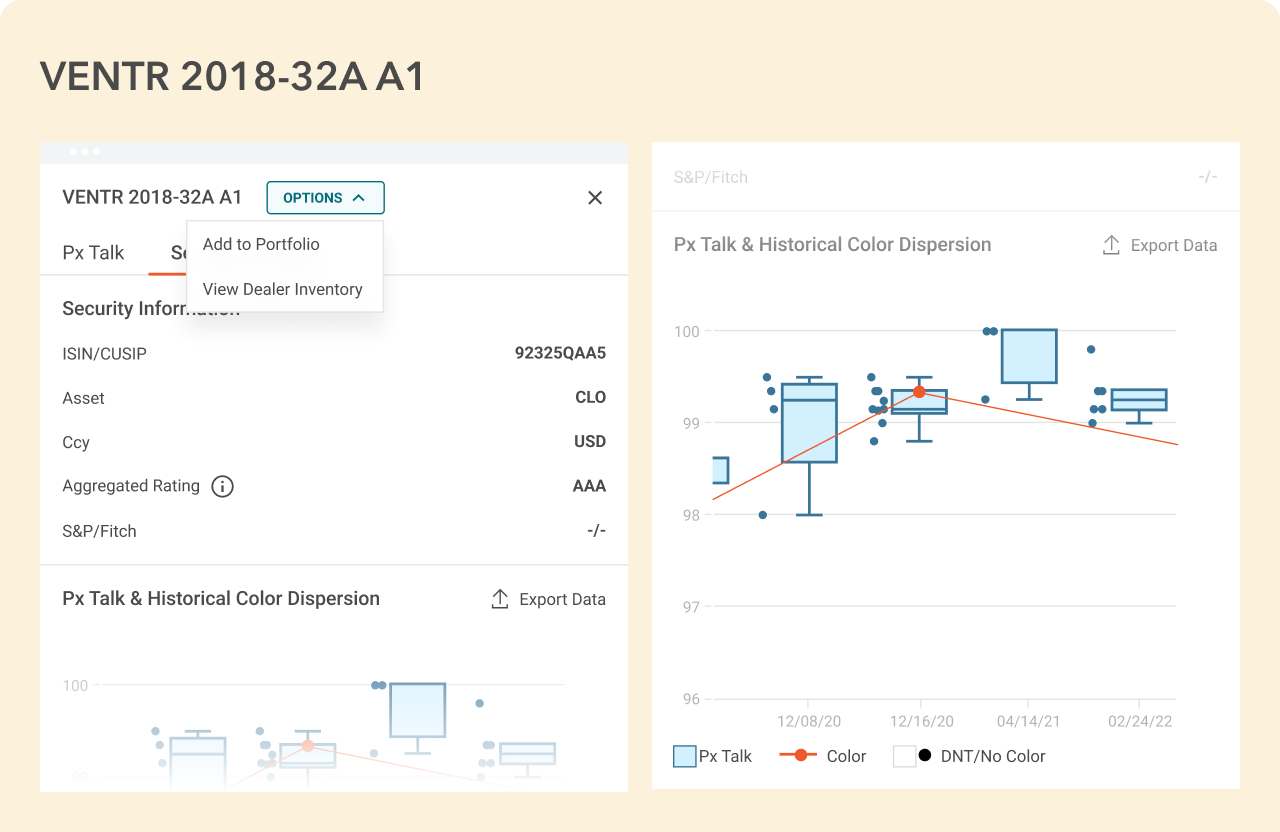Click the info icon beside Aggregated Rating

[222, 487]
